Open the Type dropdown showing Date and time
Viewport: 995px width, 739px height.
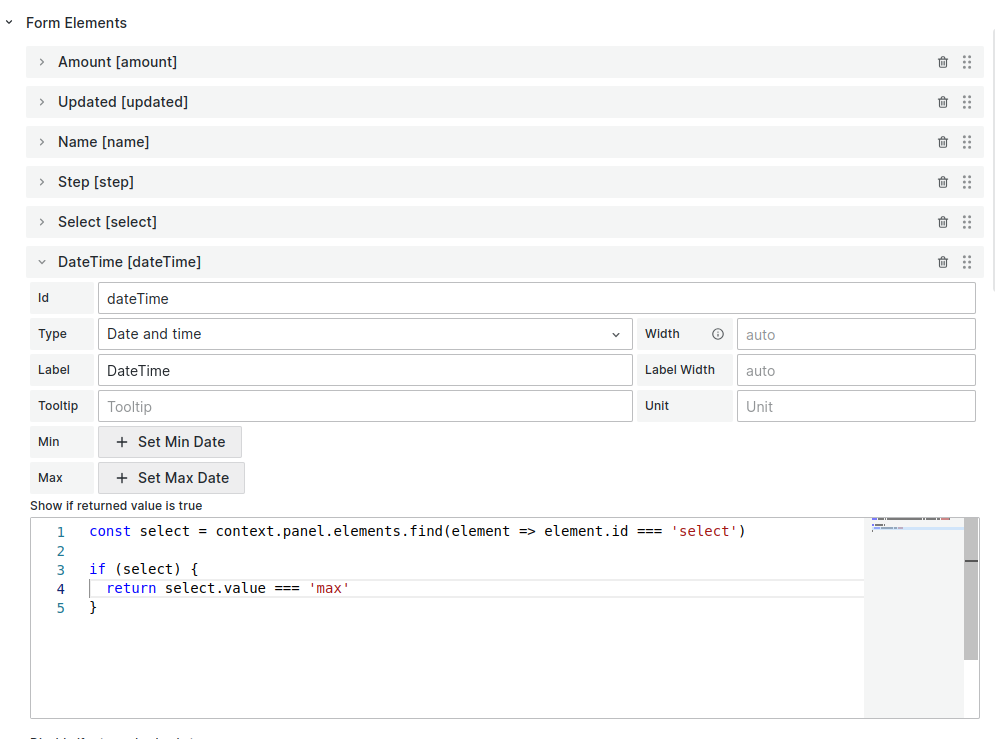point(365,333)
